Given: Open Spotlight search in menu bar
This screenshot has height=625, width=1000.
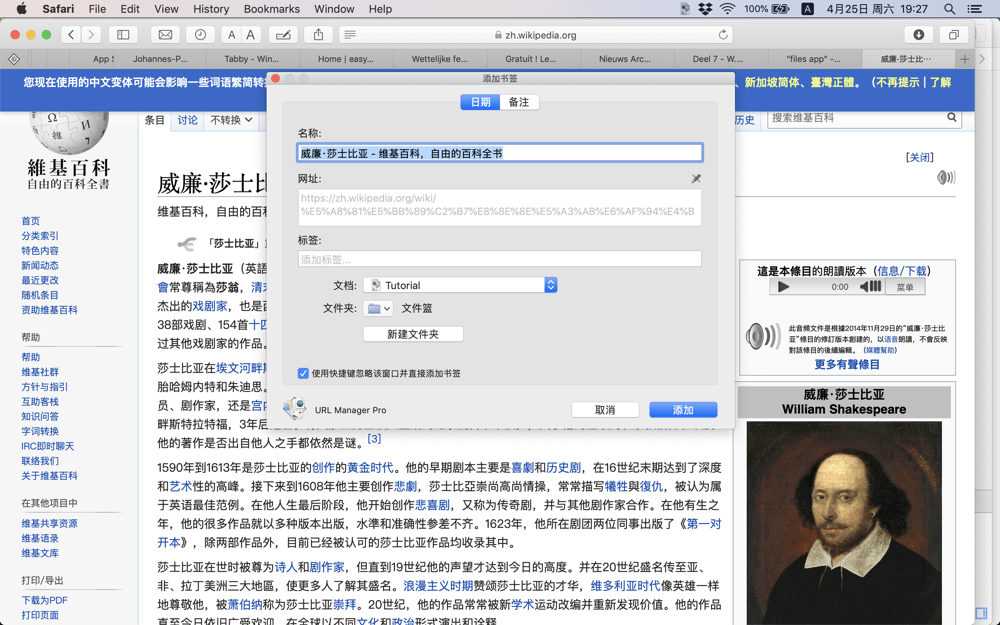Looking at the screenshot, I should pos(950,9).
